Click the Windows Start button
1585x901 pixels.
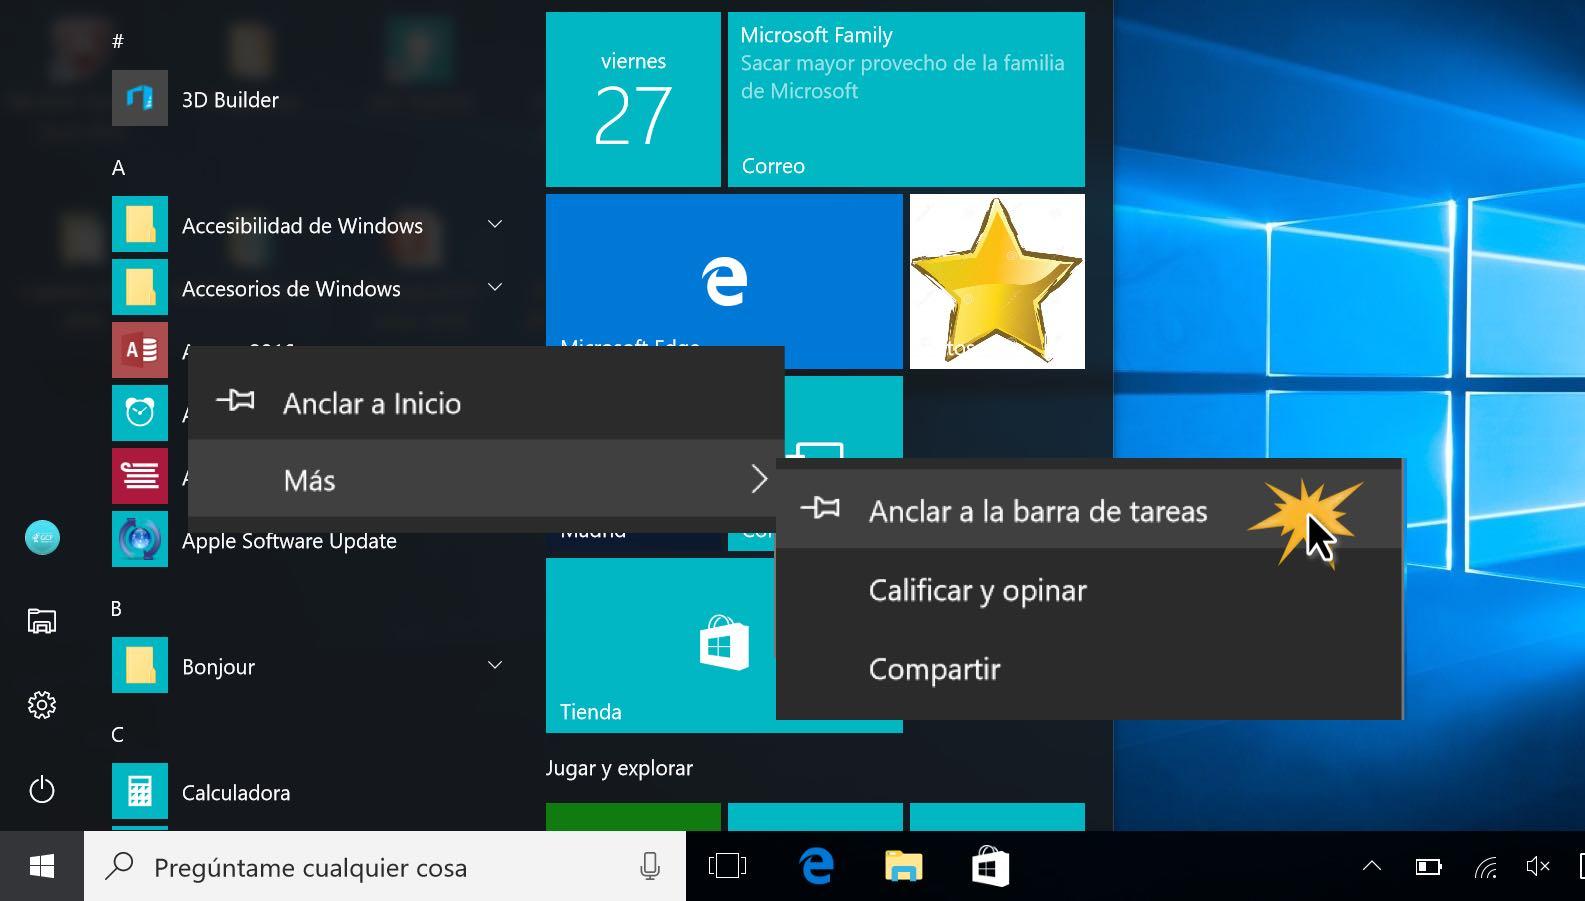click(42, 866)
